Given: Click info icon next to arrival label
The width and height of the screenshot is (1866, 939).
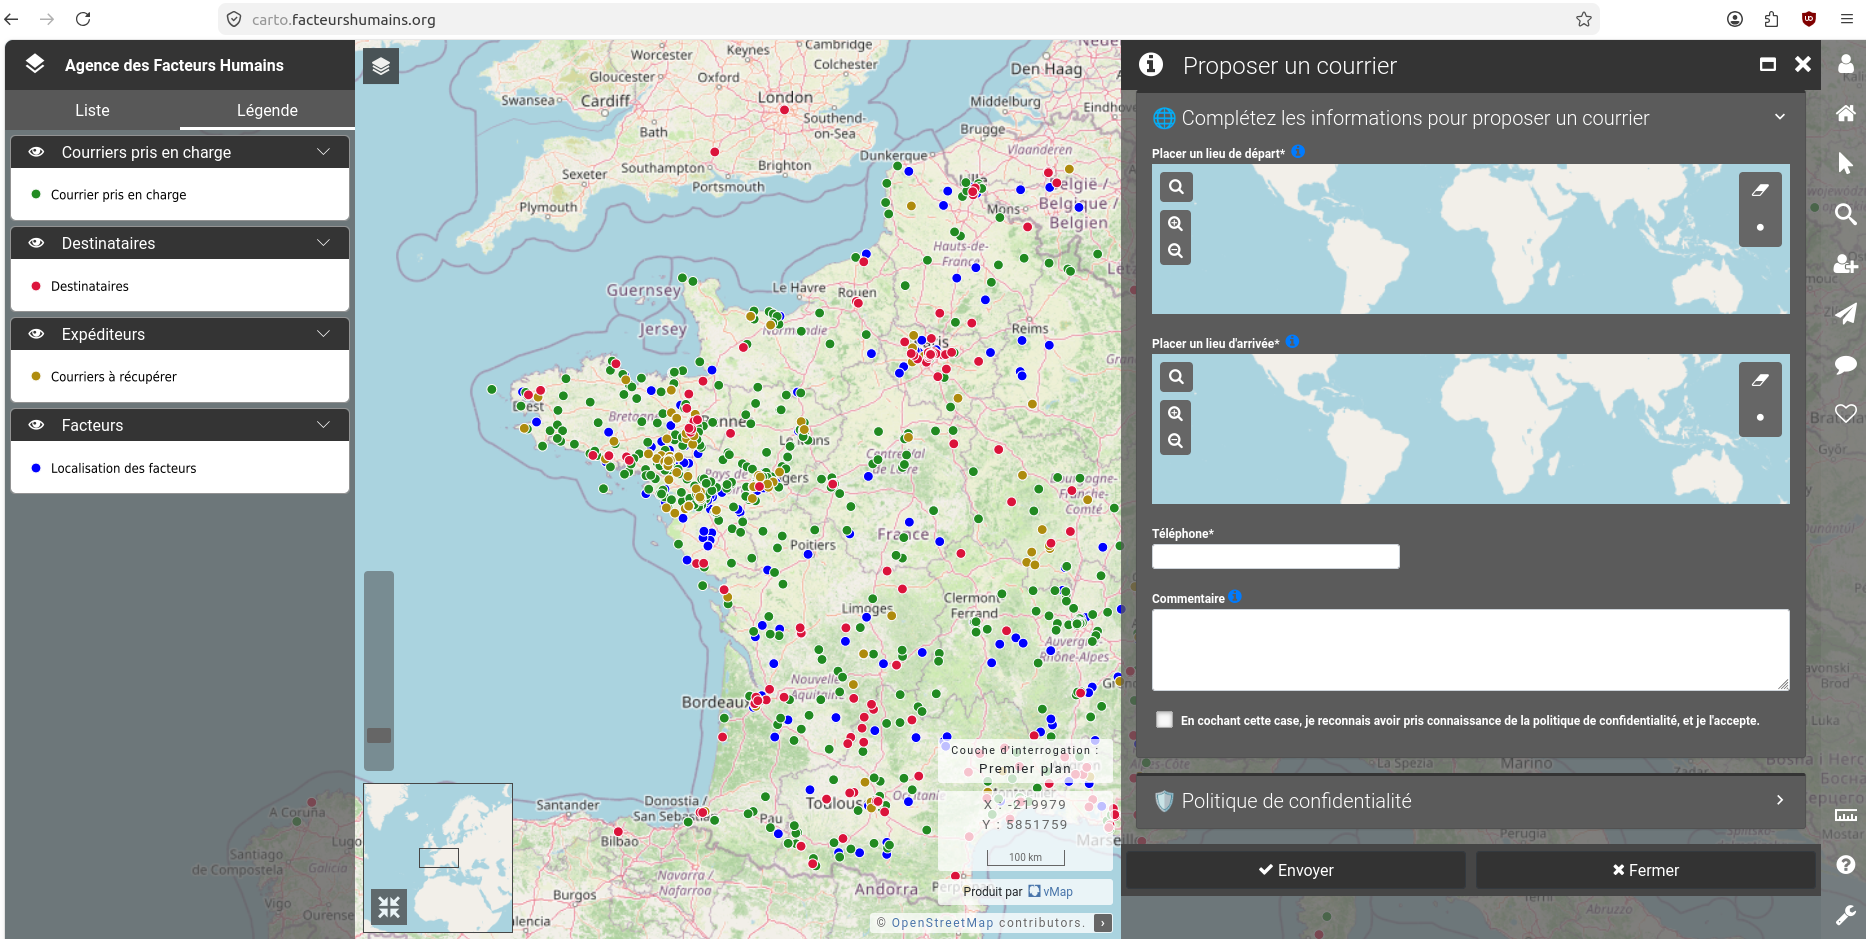Looking at the screenshot, I should coord(1292,342).
